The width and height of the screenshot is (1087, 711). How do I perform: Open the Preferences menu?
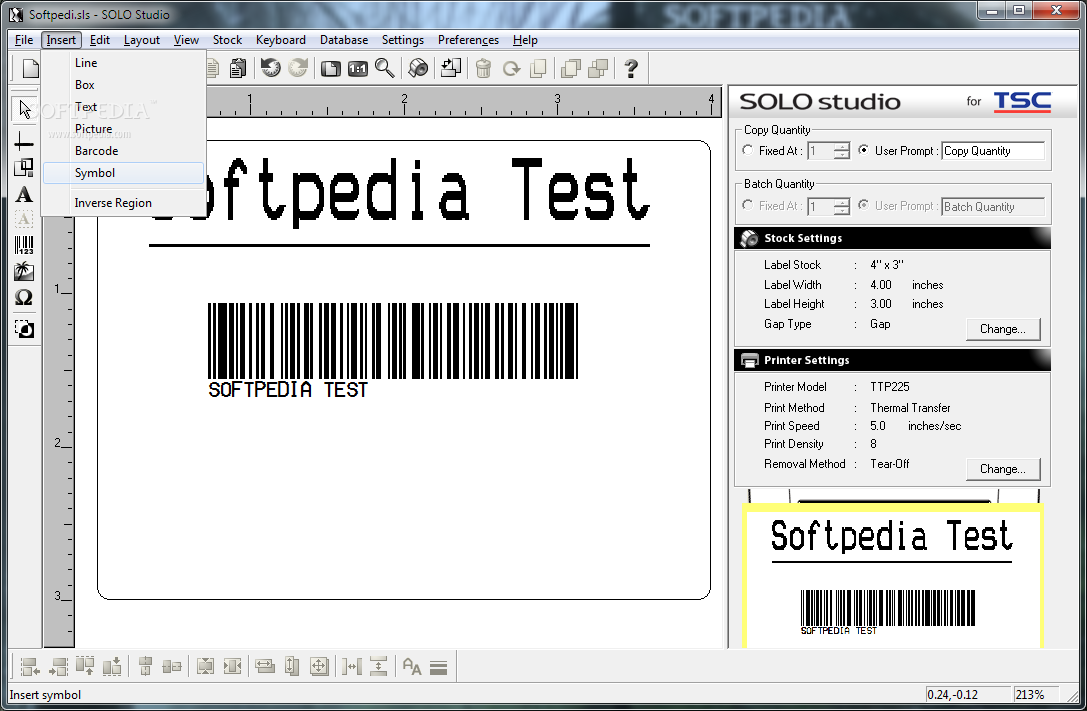(x=468, y=40)
